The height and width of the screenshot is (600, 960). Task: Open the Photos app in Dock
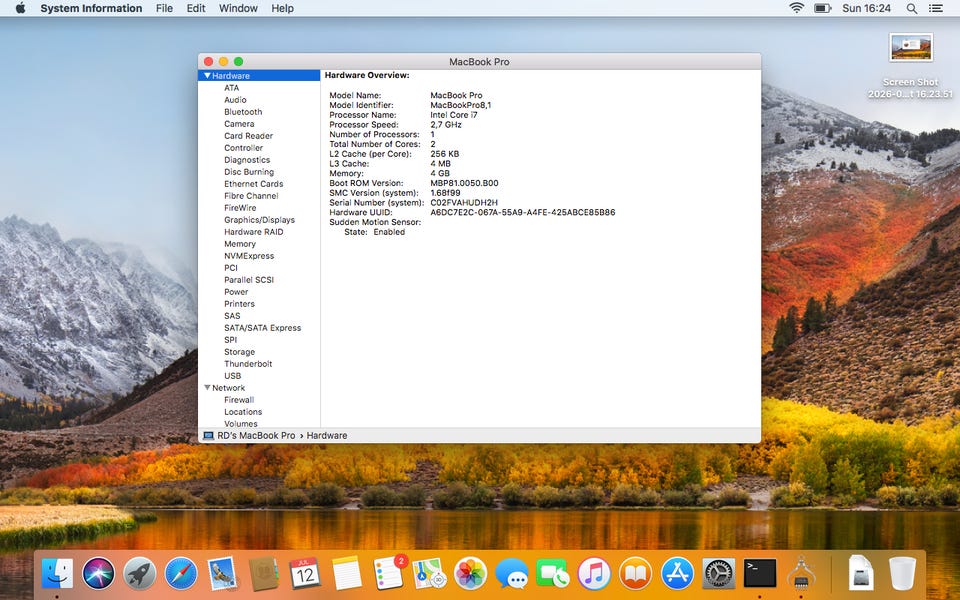(x=470, y=574)
